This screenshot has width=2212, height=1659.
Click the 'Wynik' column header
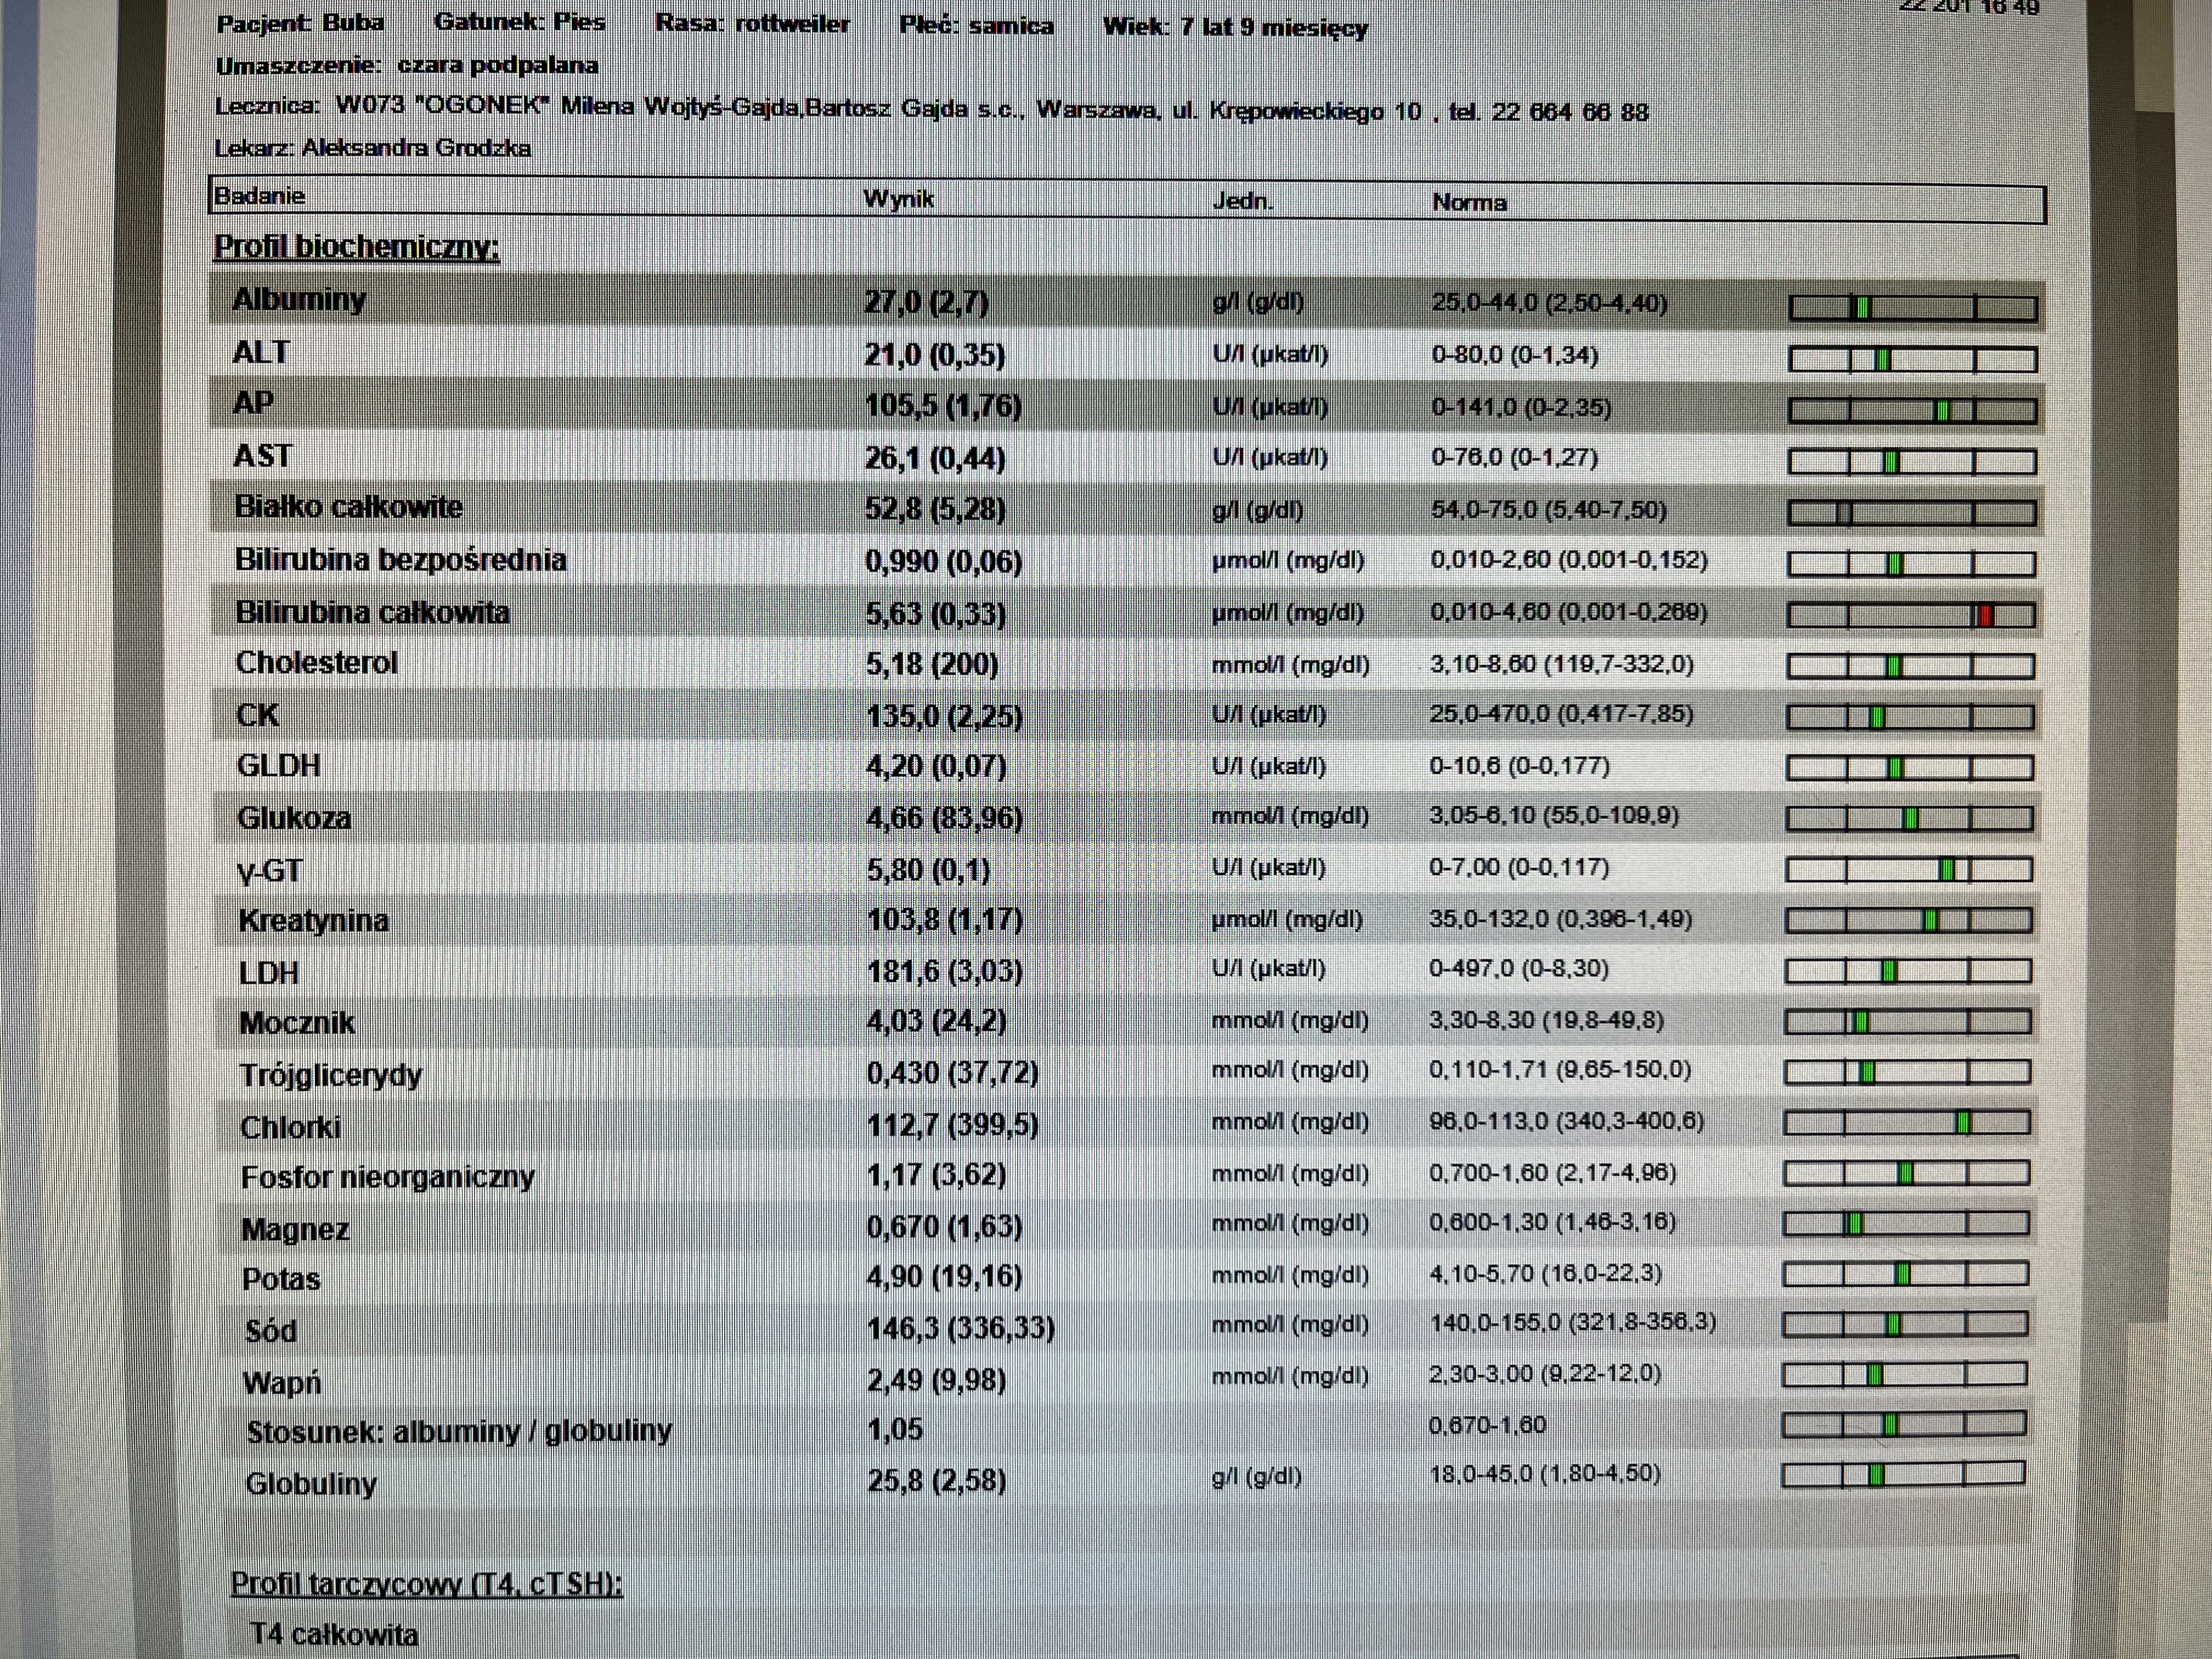[898, 199]
